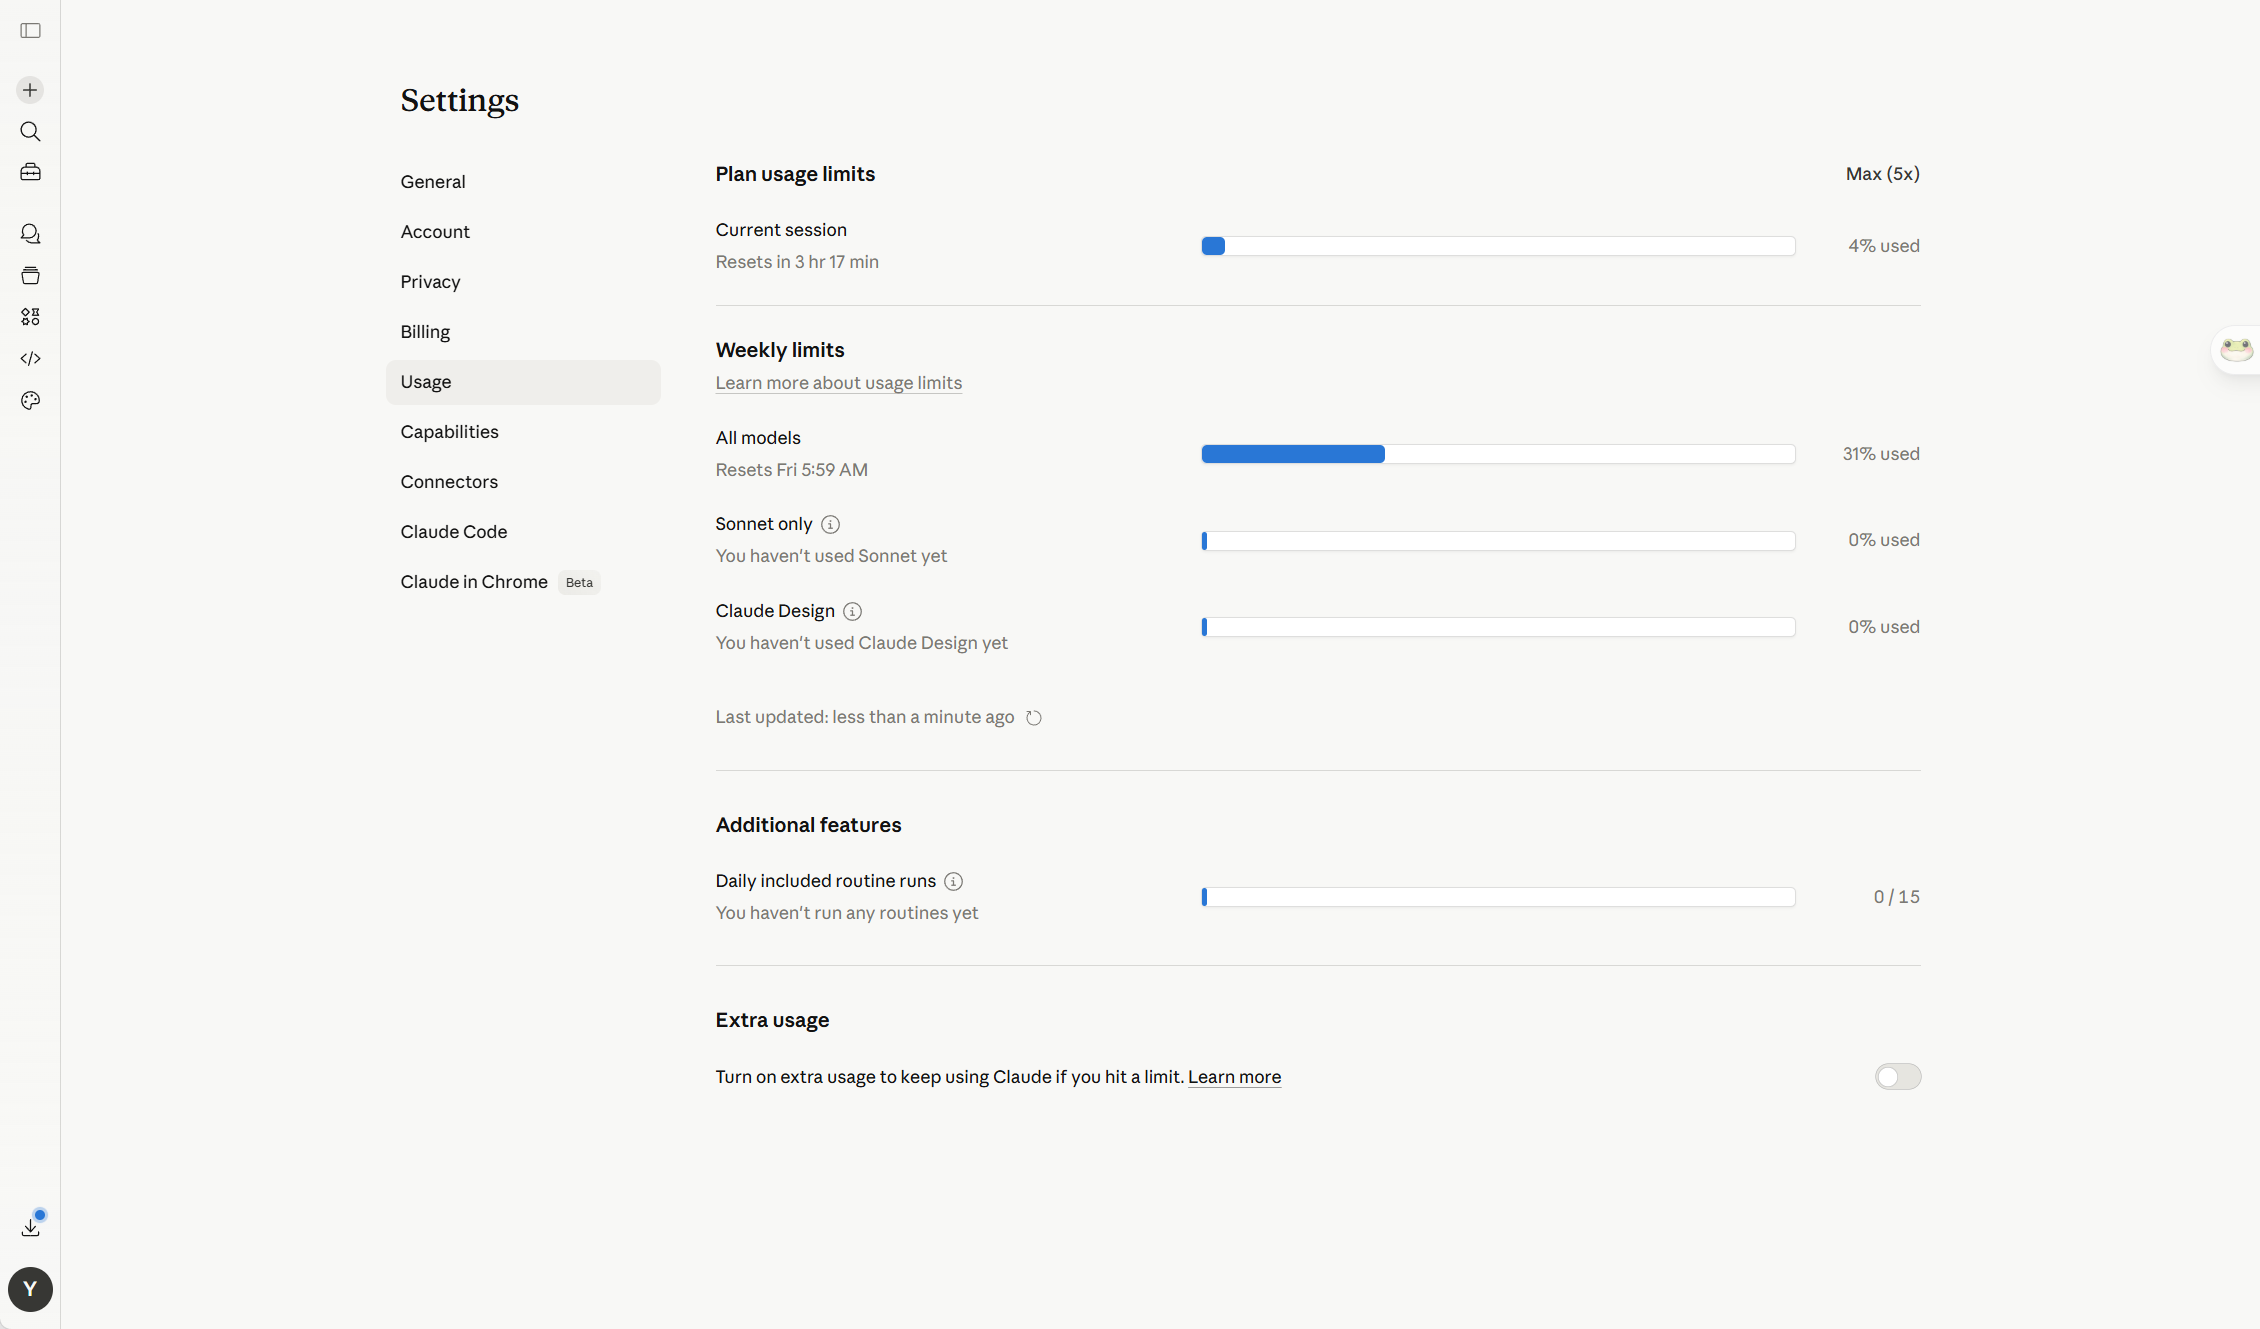Open chats speech bubble icon
Image resolution: width=2260 pixels, height=1329 pixels.
[x=30, y=234]
